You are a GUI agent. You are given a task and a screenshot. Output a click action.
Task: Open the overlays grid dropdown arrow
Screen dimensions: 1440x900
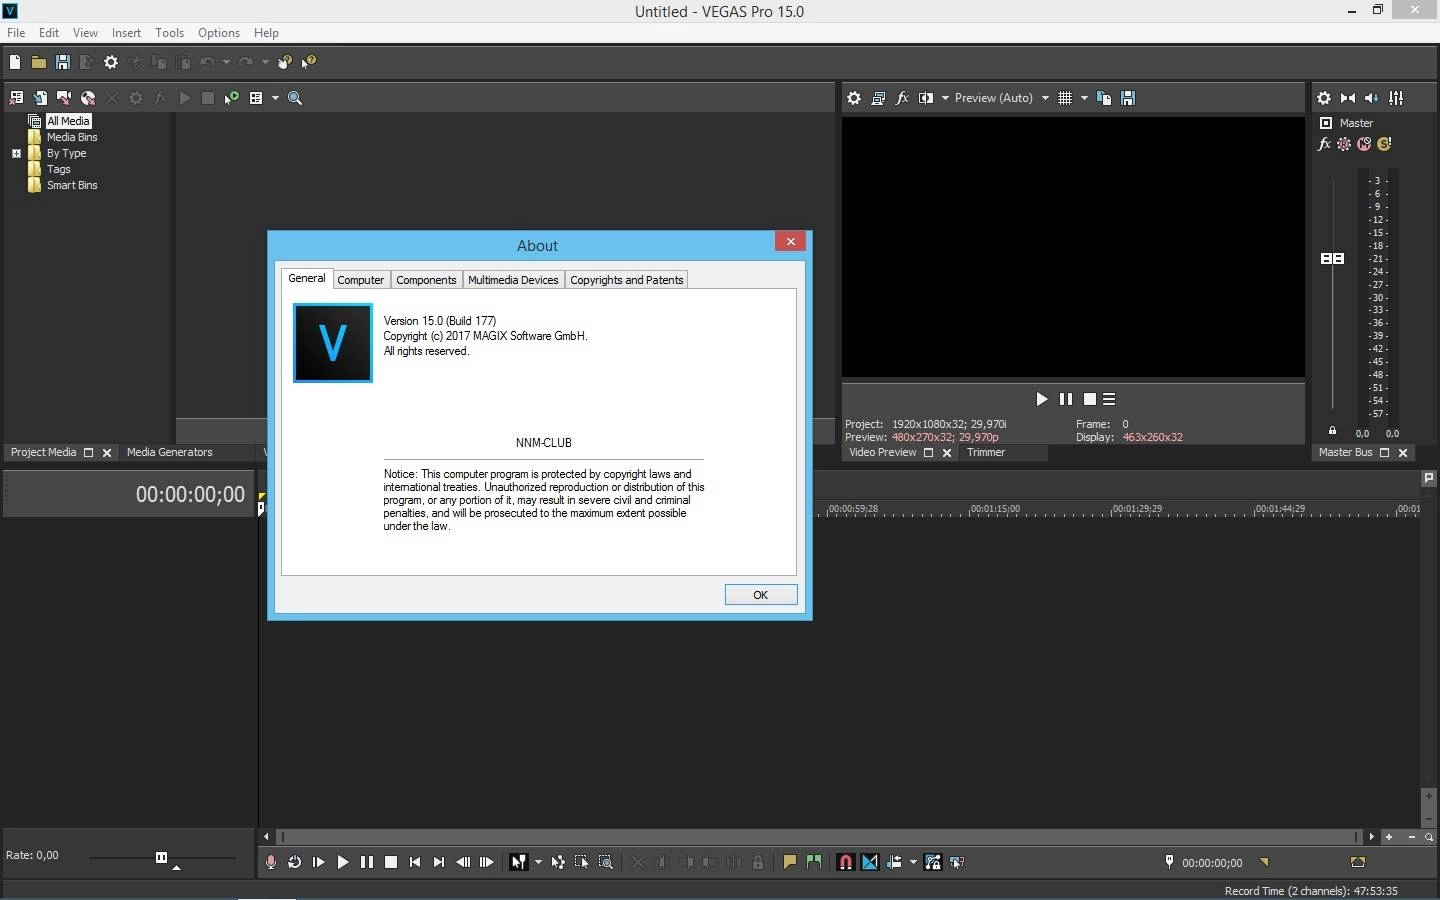click(x=1084, y=98)
